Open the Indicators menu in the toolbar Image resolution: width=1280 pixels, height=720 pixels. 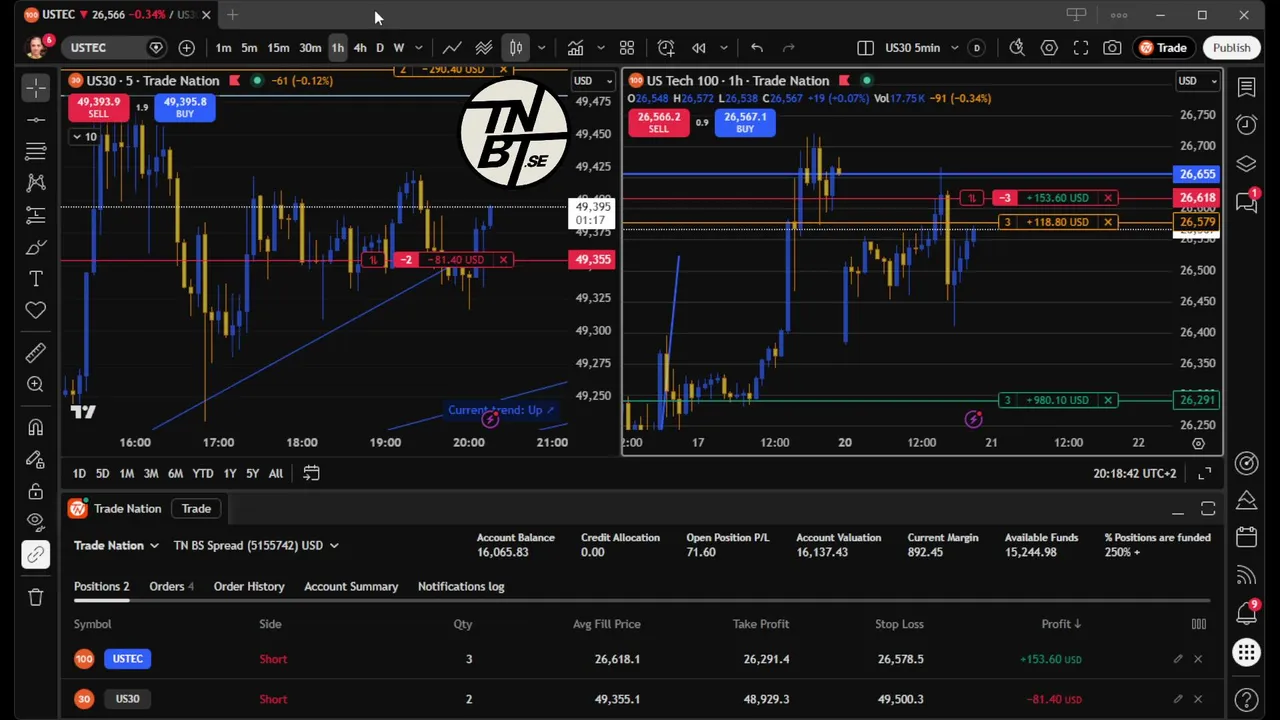(576, 48)
